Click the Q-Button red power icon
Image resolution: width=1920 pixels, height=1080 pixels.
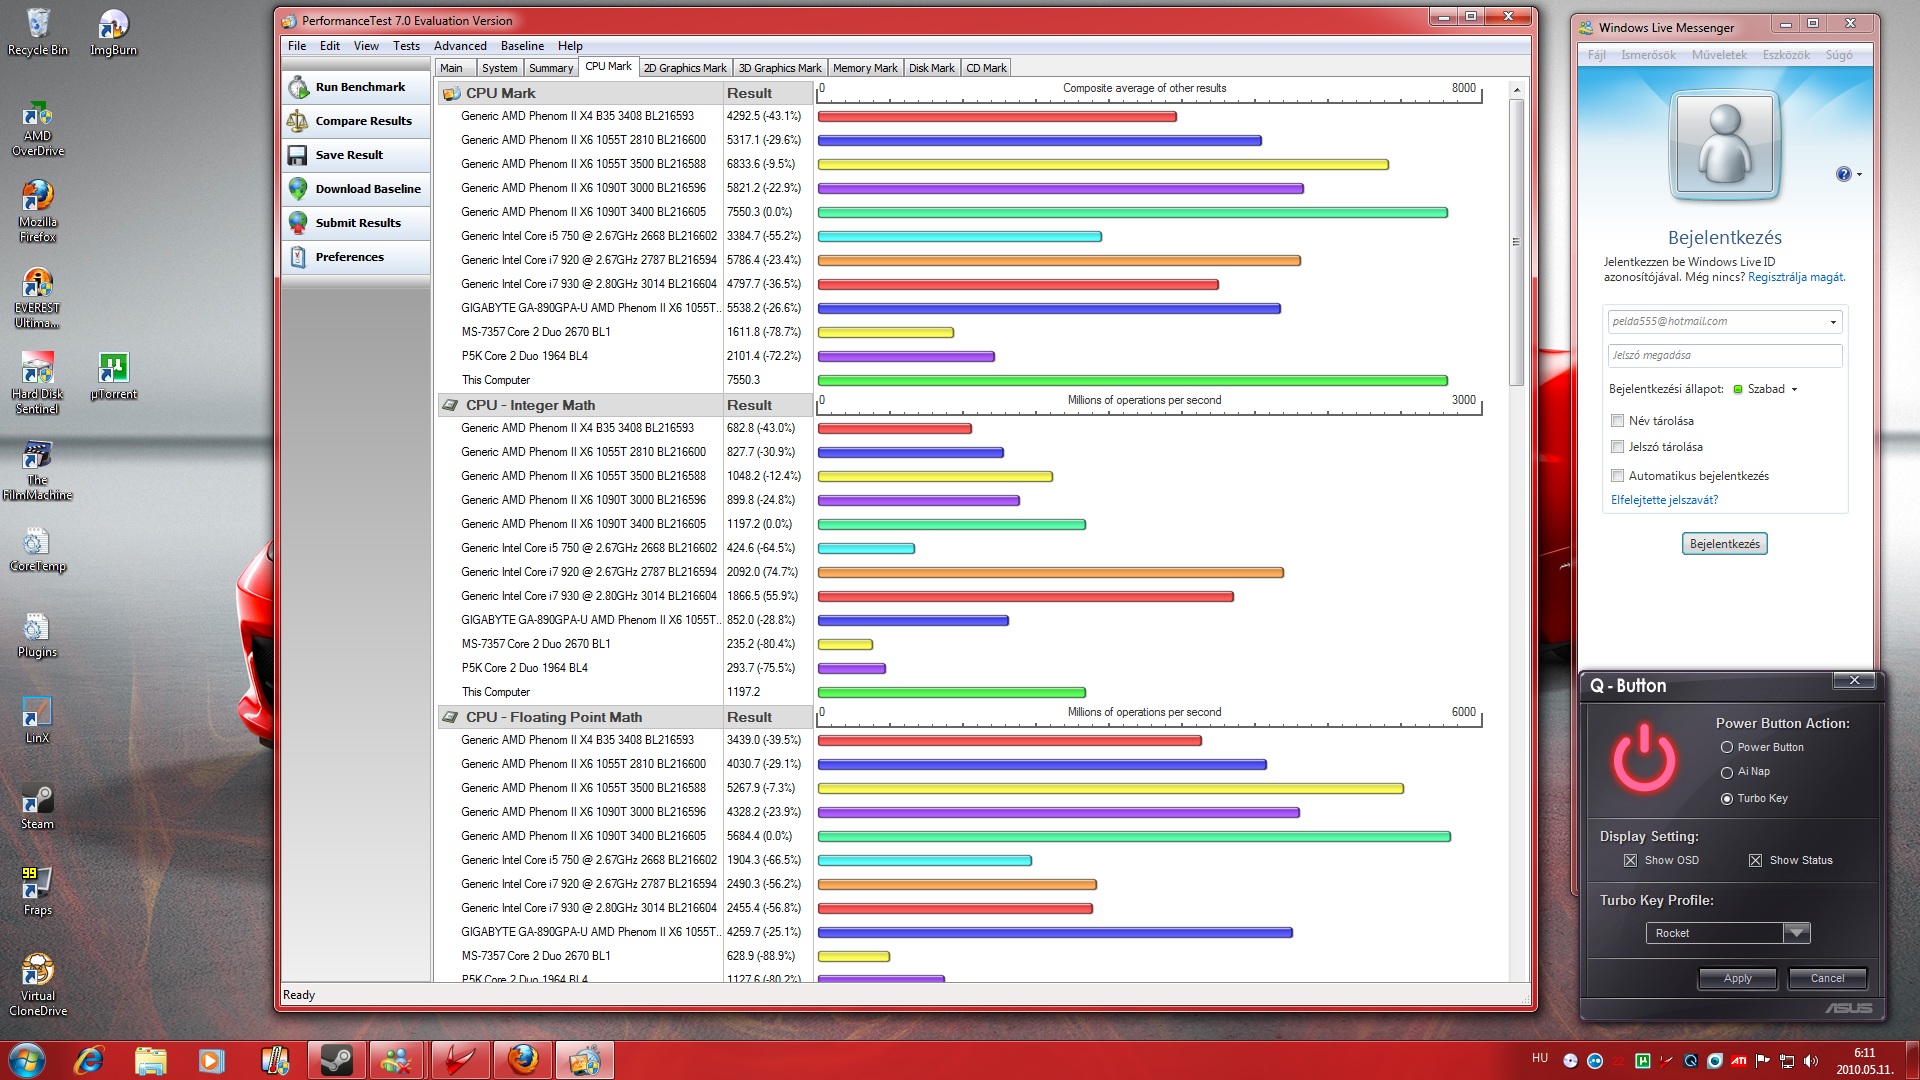tap(1644, 759)
